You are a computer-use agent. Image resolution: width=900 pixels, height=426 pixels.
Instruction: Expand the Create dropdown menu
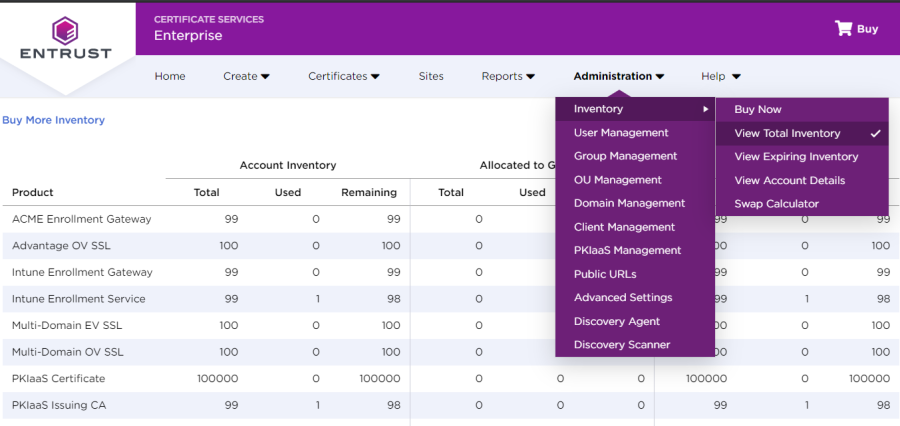click(x=246, y=76)
